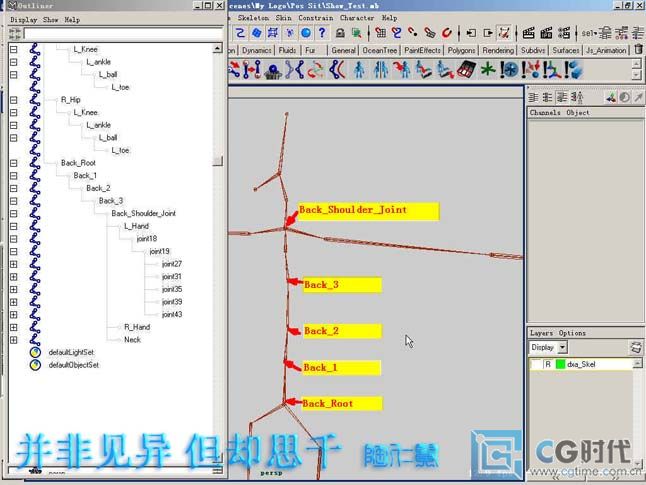Click the blue surface patch mask icon
Image resolution: width=646 pixels, height=485 pixels.
[x=257, y=33]
